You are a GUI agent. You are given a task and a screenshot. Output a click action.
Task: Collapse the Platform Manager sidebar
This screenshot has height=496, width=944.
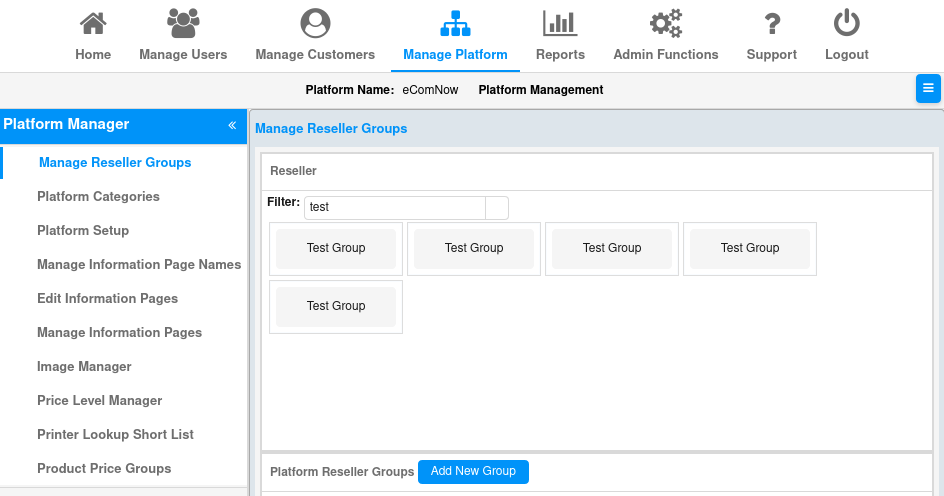232,125
